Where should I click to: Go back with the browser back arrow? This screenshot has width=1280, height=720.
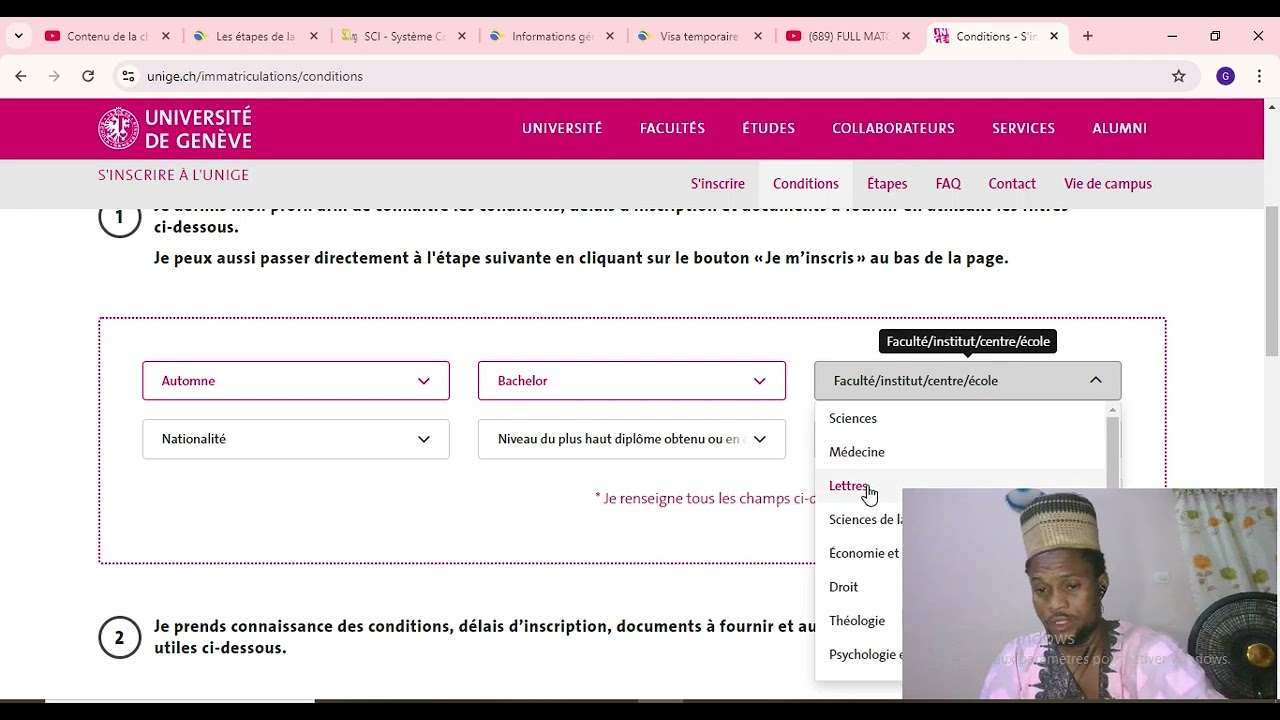pos(21,76)
